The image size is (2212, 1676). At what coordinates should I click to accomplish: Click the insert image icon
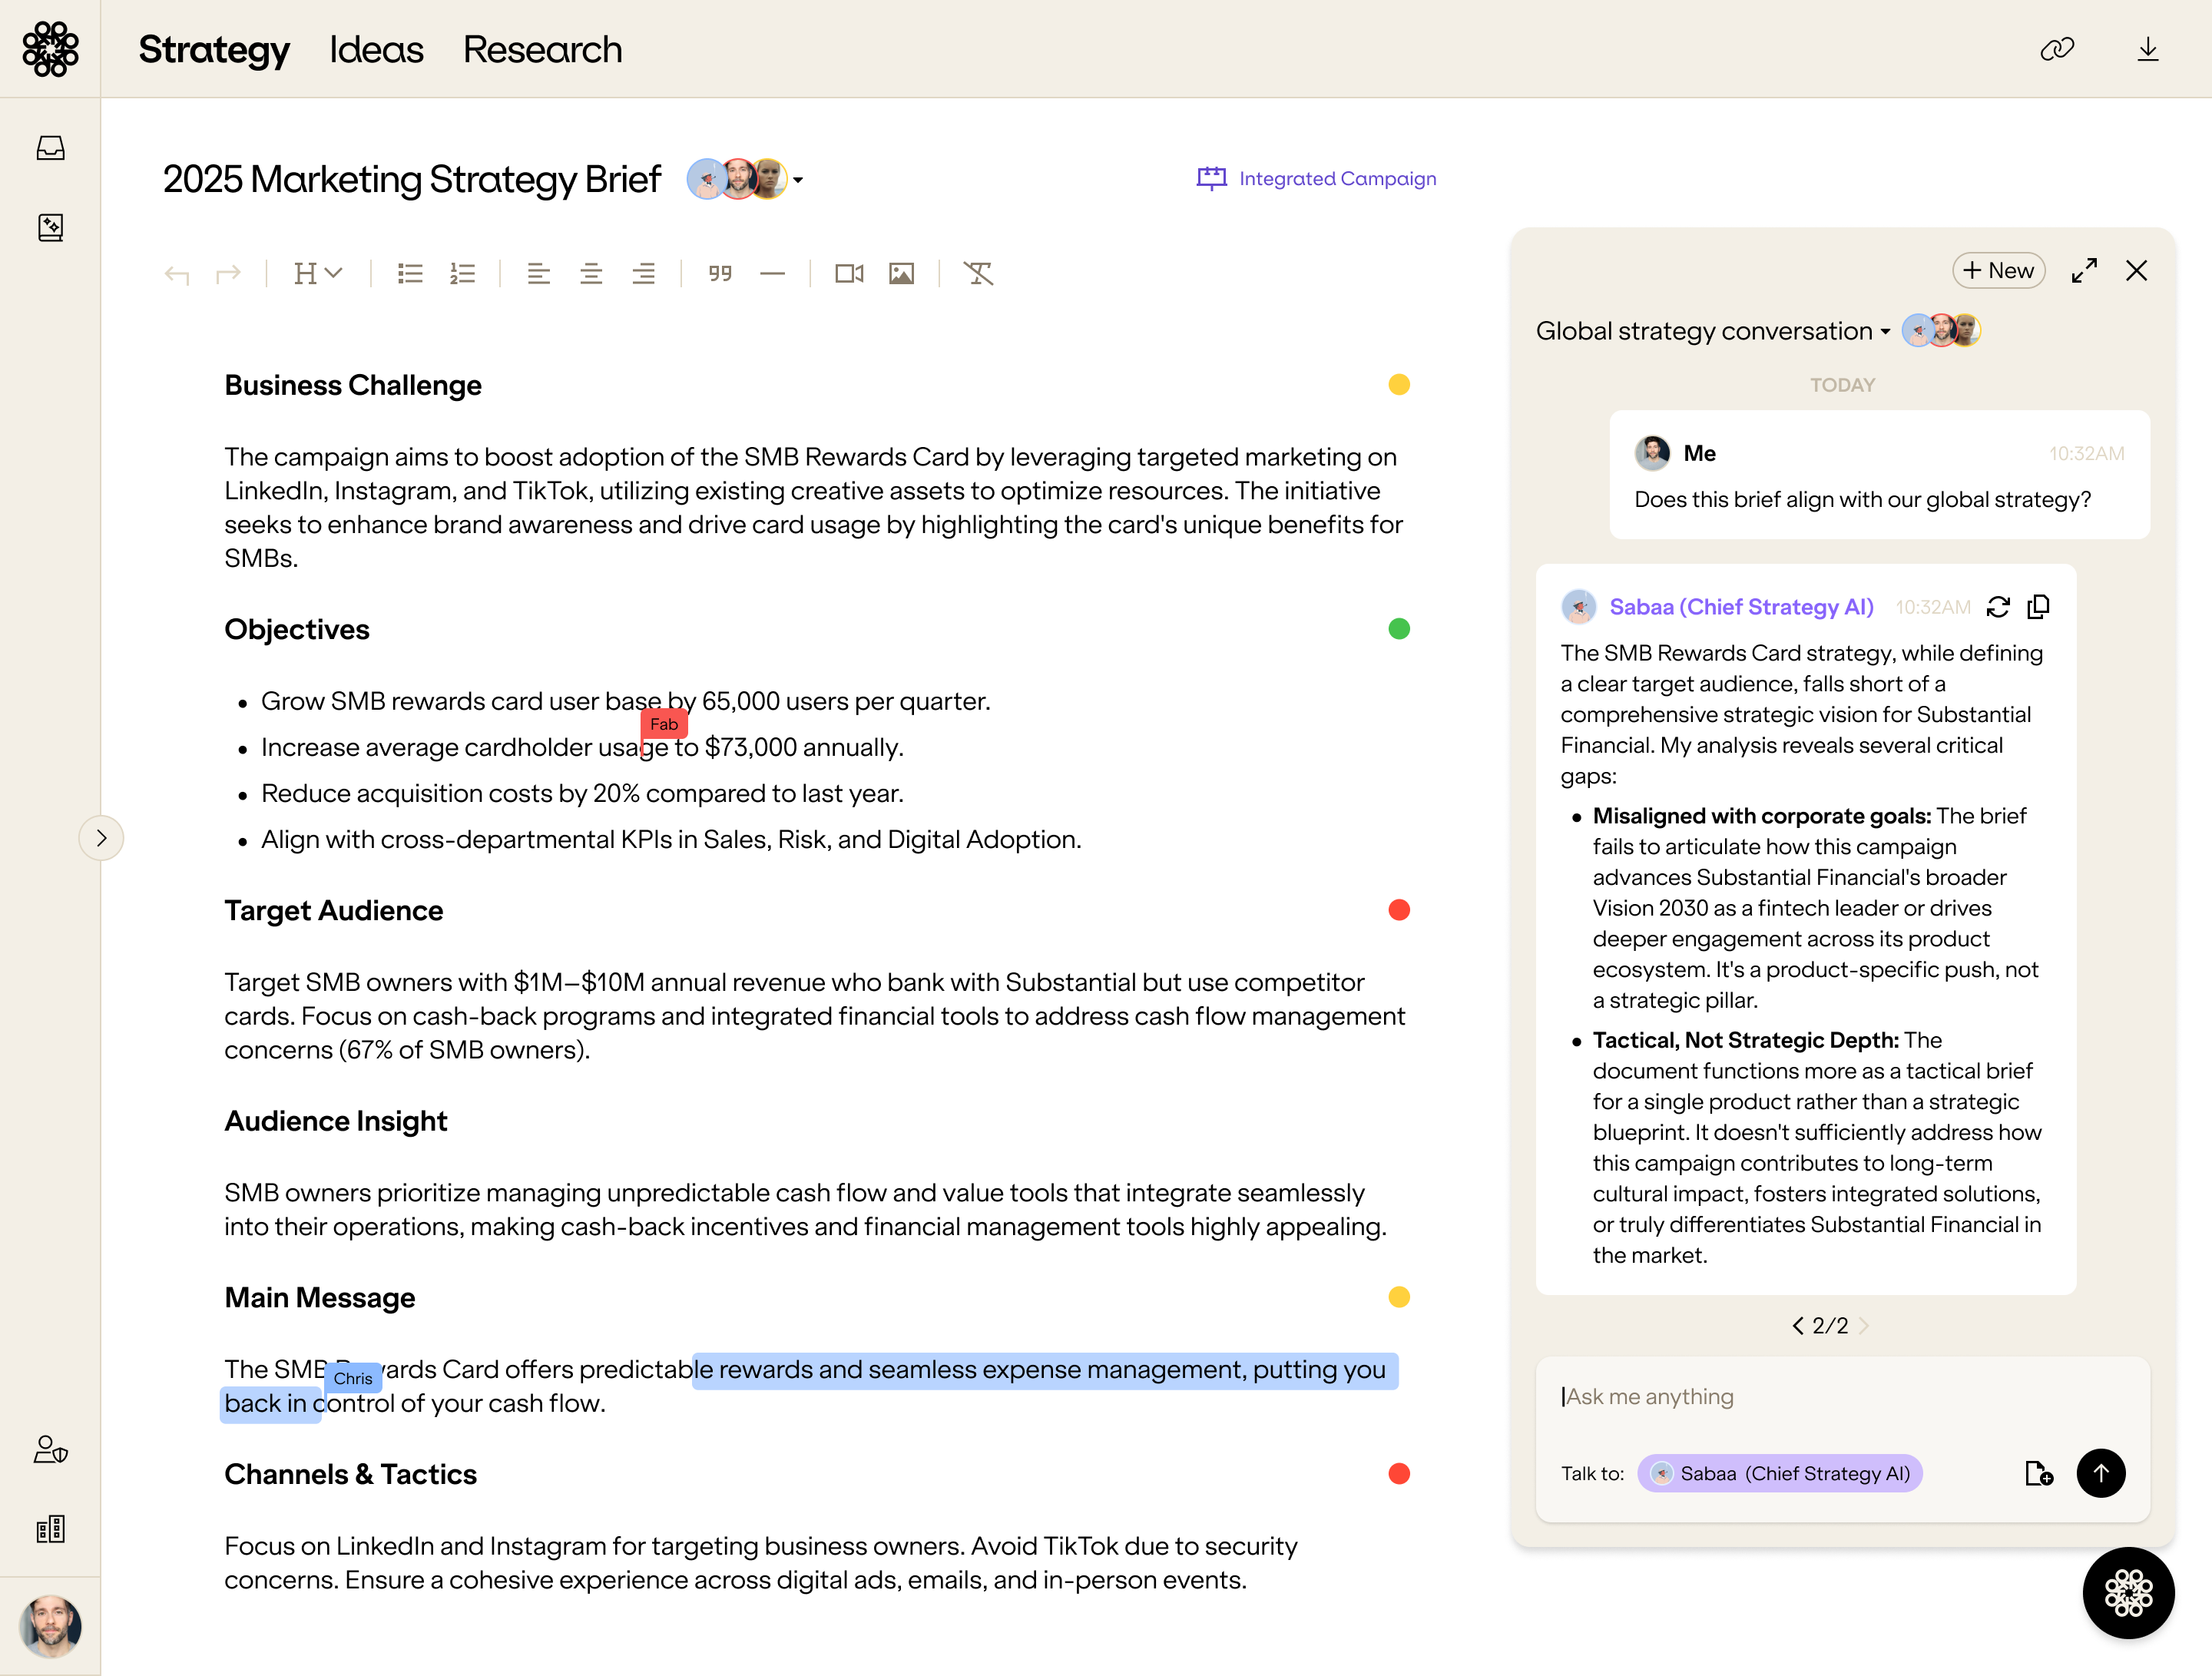(x=901, y=273)
